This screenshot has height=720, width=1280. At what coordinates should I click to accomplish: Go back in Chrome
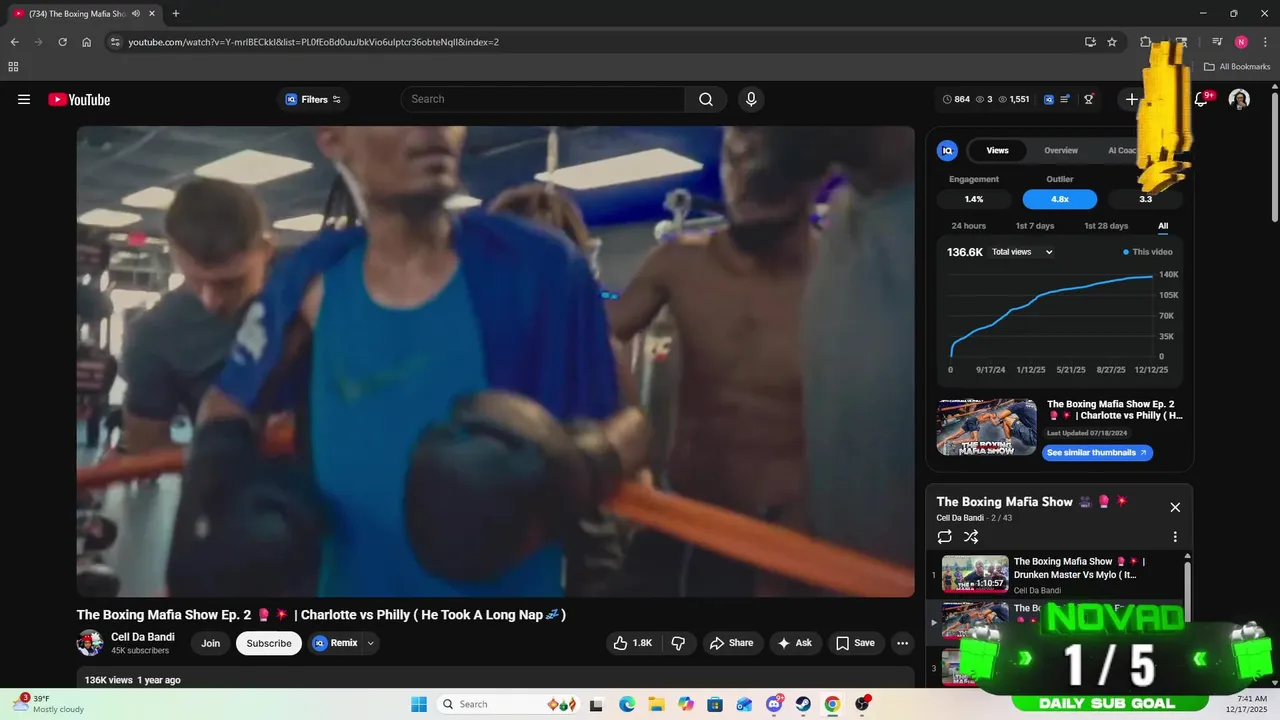(x=14, y=42)
